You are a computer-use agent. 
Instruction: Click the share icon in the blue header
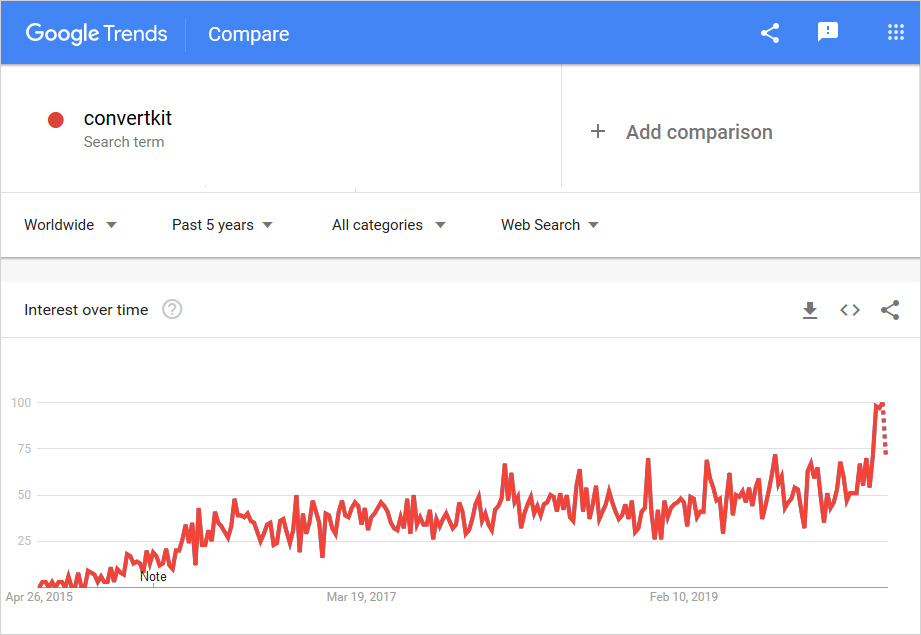[770, 33]
